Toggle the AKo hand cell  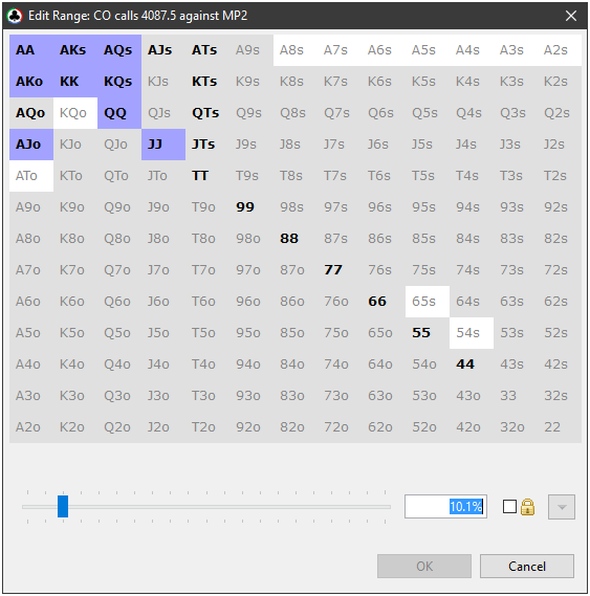(32, 82)
